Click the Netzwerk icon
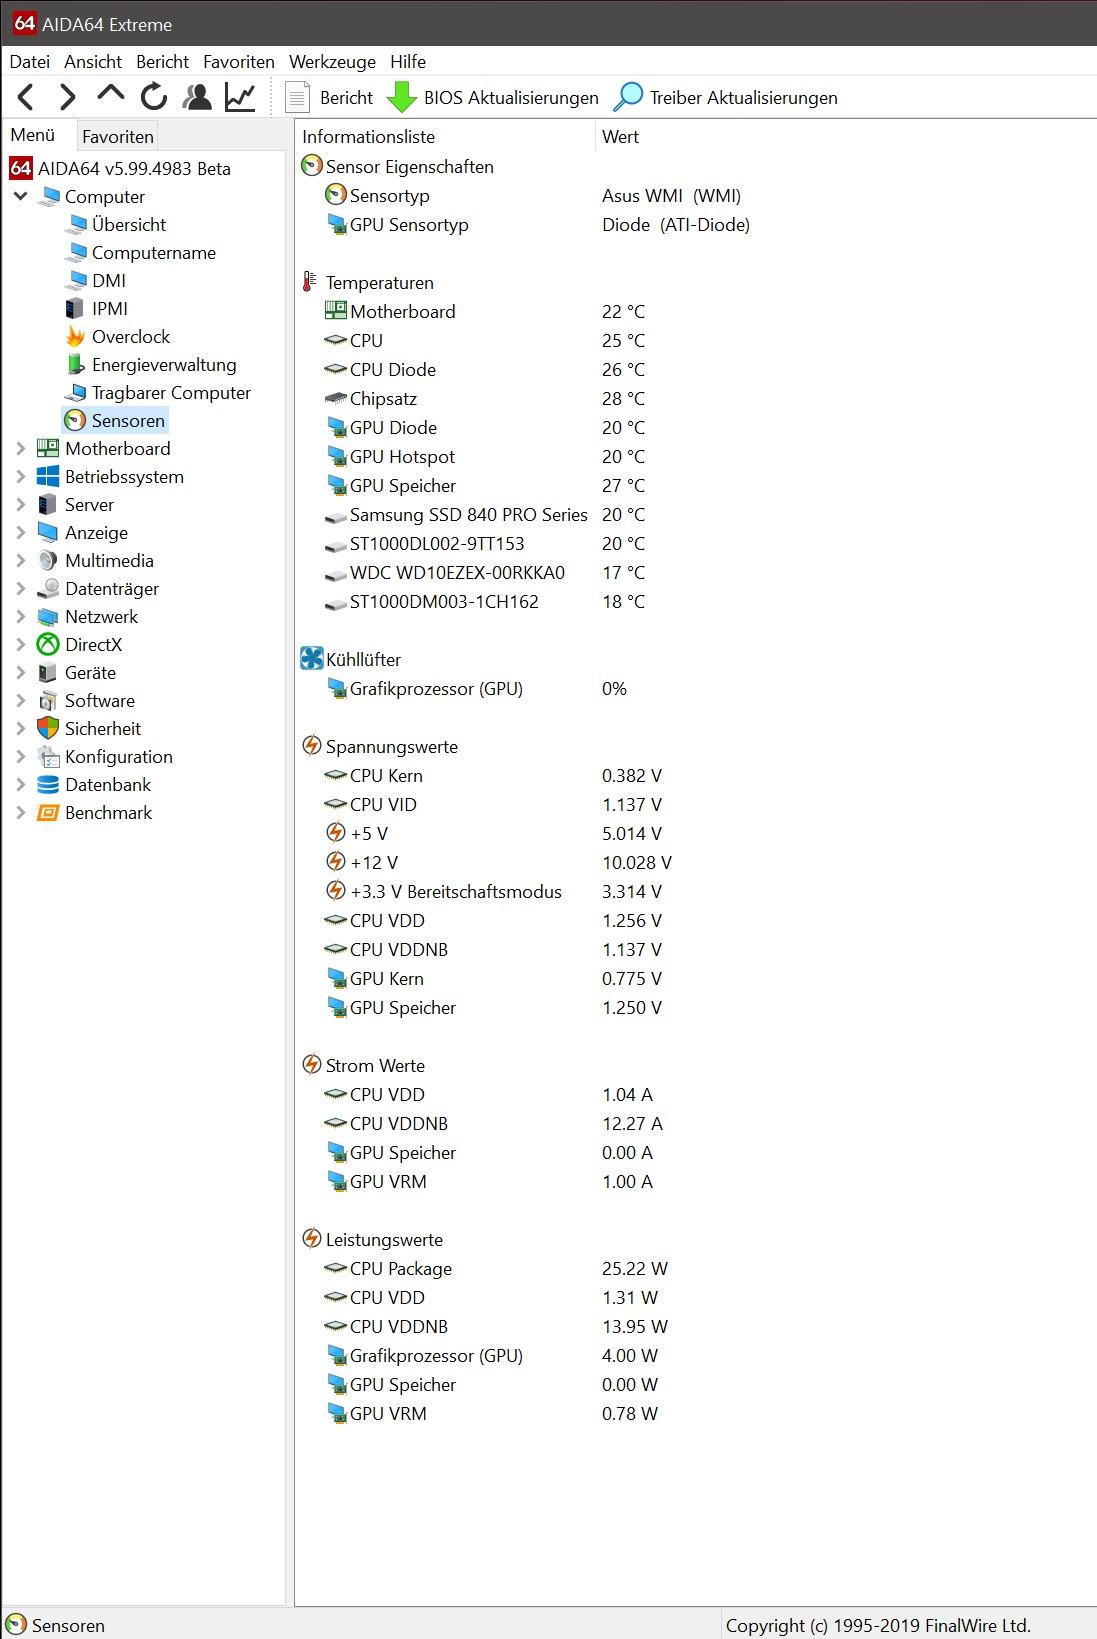The height and width of the screenshot is (1639, 1097). [x=48, y=617]
